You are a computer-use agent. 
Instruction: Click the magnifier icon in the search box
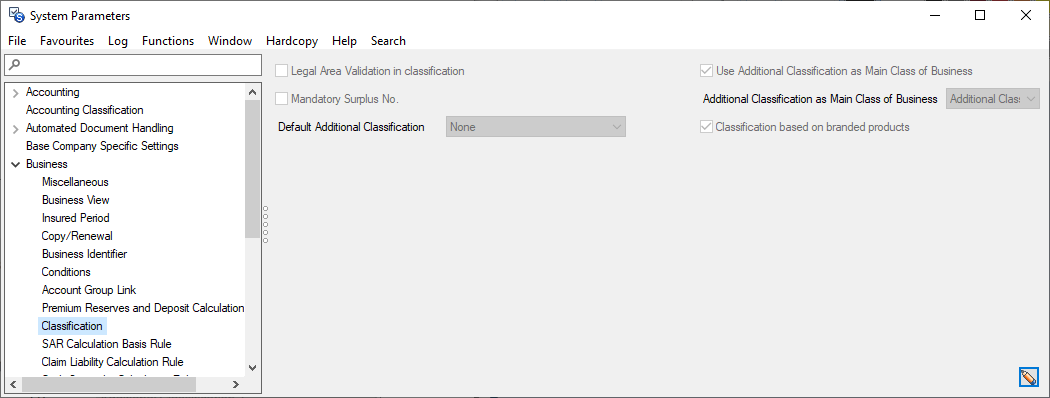click(x=15, y=65)
